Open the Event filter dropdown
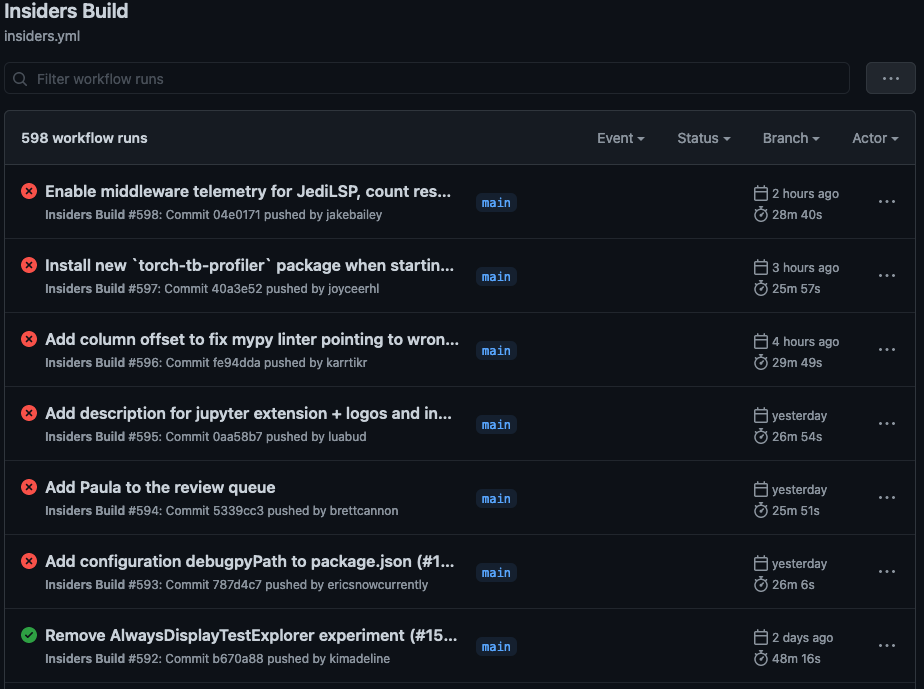This screenshot has height=689, width=924. tap(620, 138)
